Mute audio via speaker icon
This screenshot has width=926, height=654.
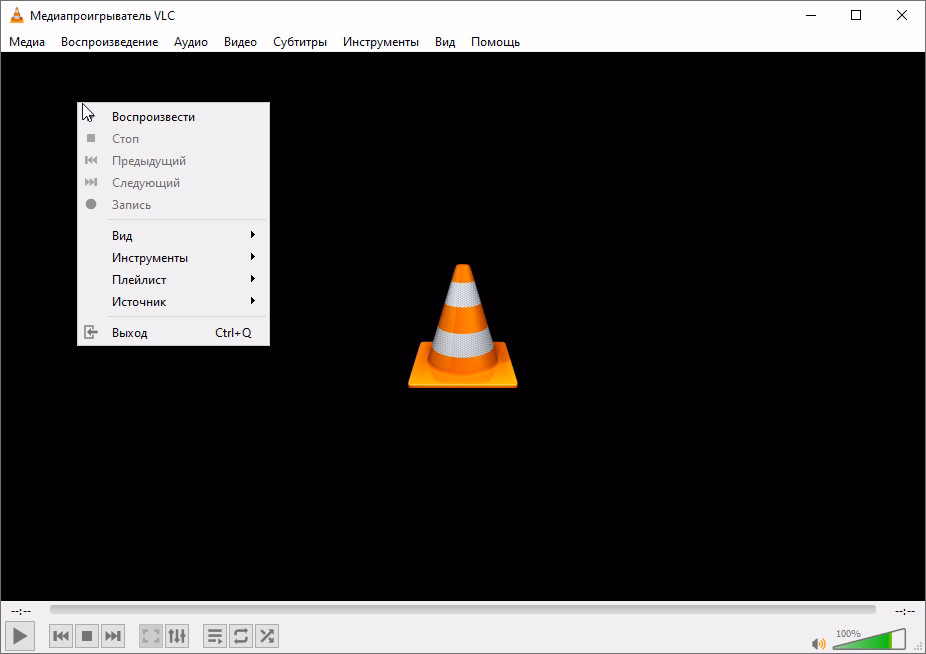click(x=818, y=643)
